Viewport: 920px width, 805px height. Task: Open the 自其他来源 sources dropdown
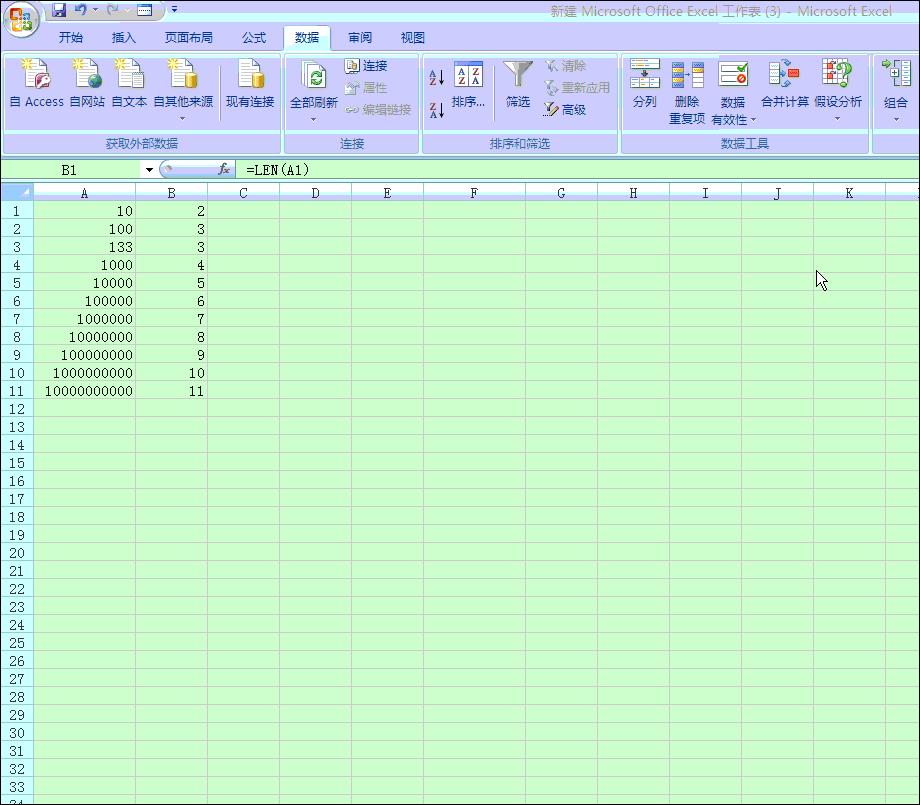(x=183, y=89)
